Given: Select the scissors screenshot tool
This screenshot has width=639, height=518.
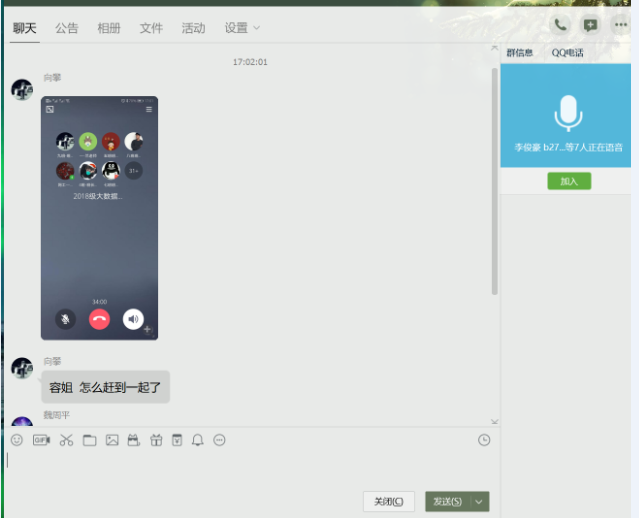Looking at the screenshot, I should (x=66, y=440).
